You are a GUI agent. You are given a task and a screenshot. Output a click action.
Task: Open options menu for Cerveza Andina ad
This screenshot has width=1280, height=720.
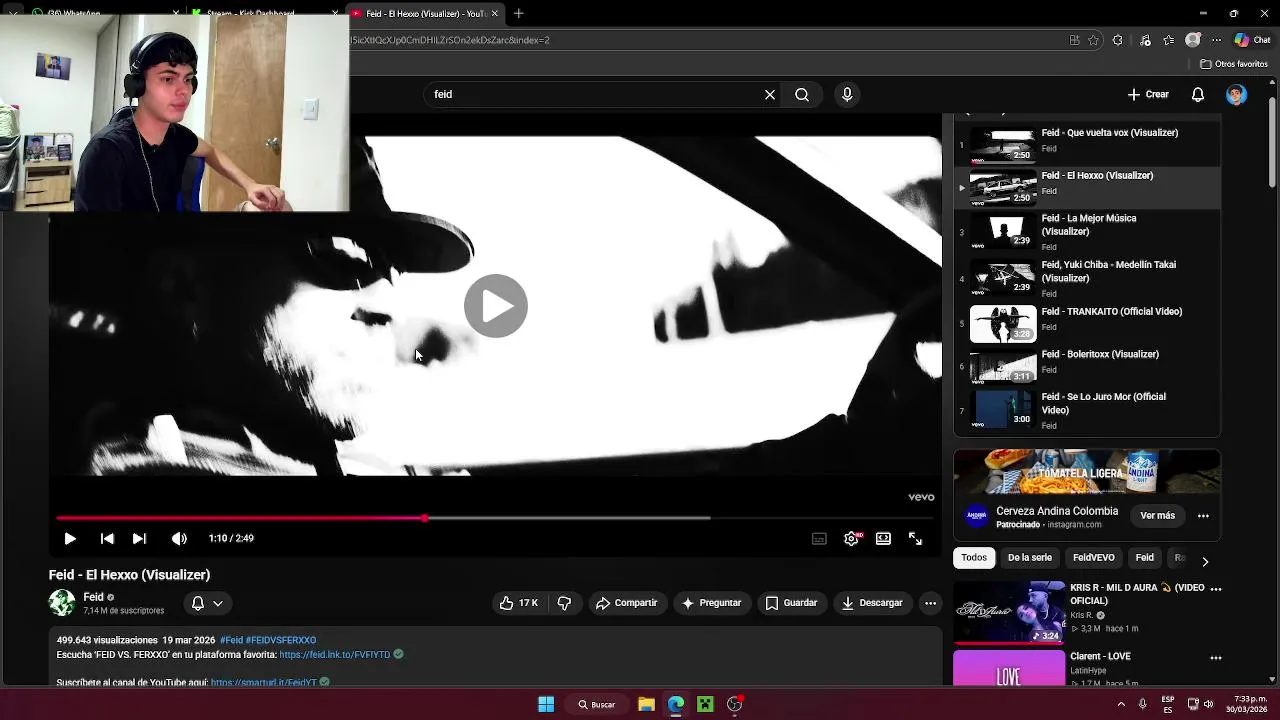pos(1203,516)
